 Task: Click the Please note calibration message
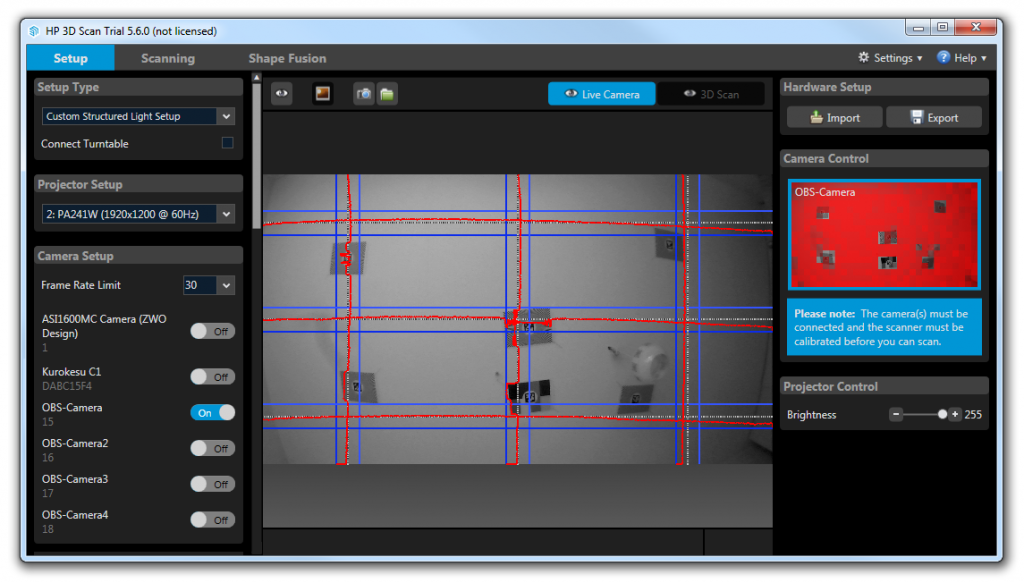pyautogui.click(x=884, y=327)
